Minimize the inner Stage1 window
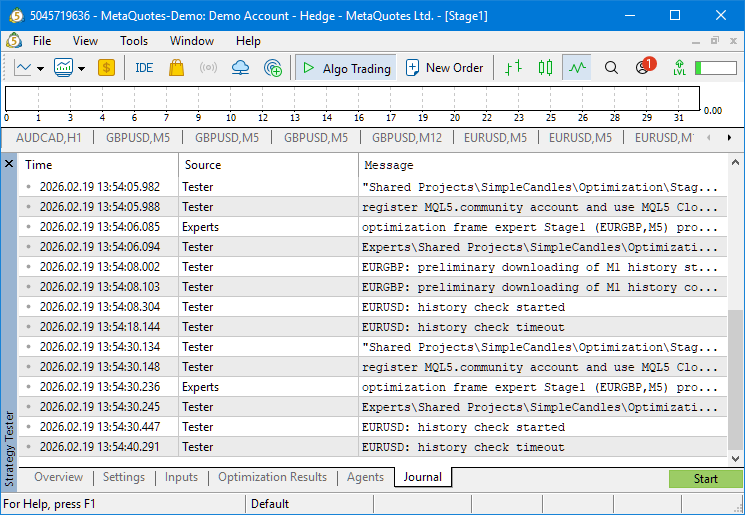This screenshot has height=515, width=745. [x=696, y=42]
